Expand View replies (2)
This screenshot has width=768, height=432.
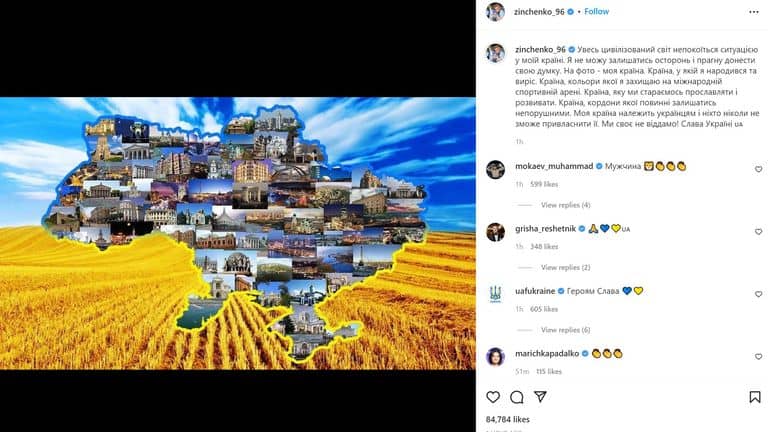pyautogui.click(x=565, y=267)
